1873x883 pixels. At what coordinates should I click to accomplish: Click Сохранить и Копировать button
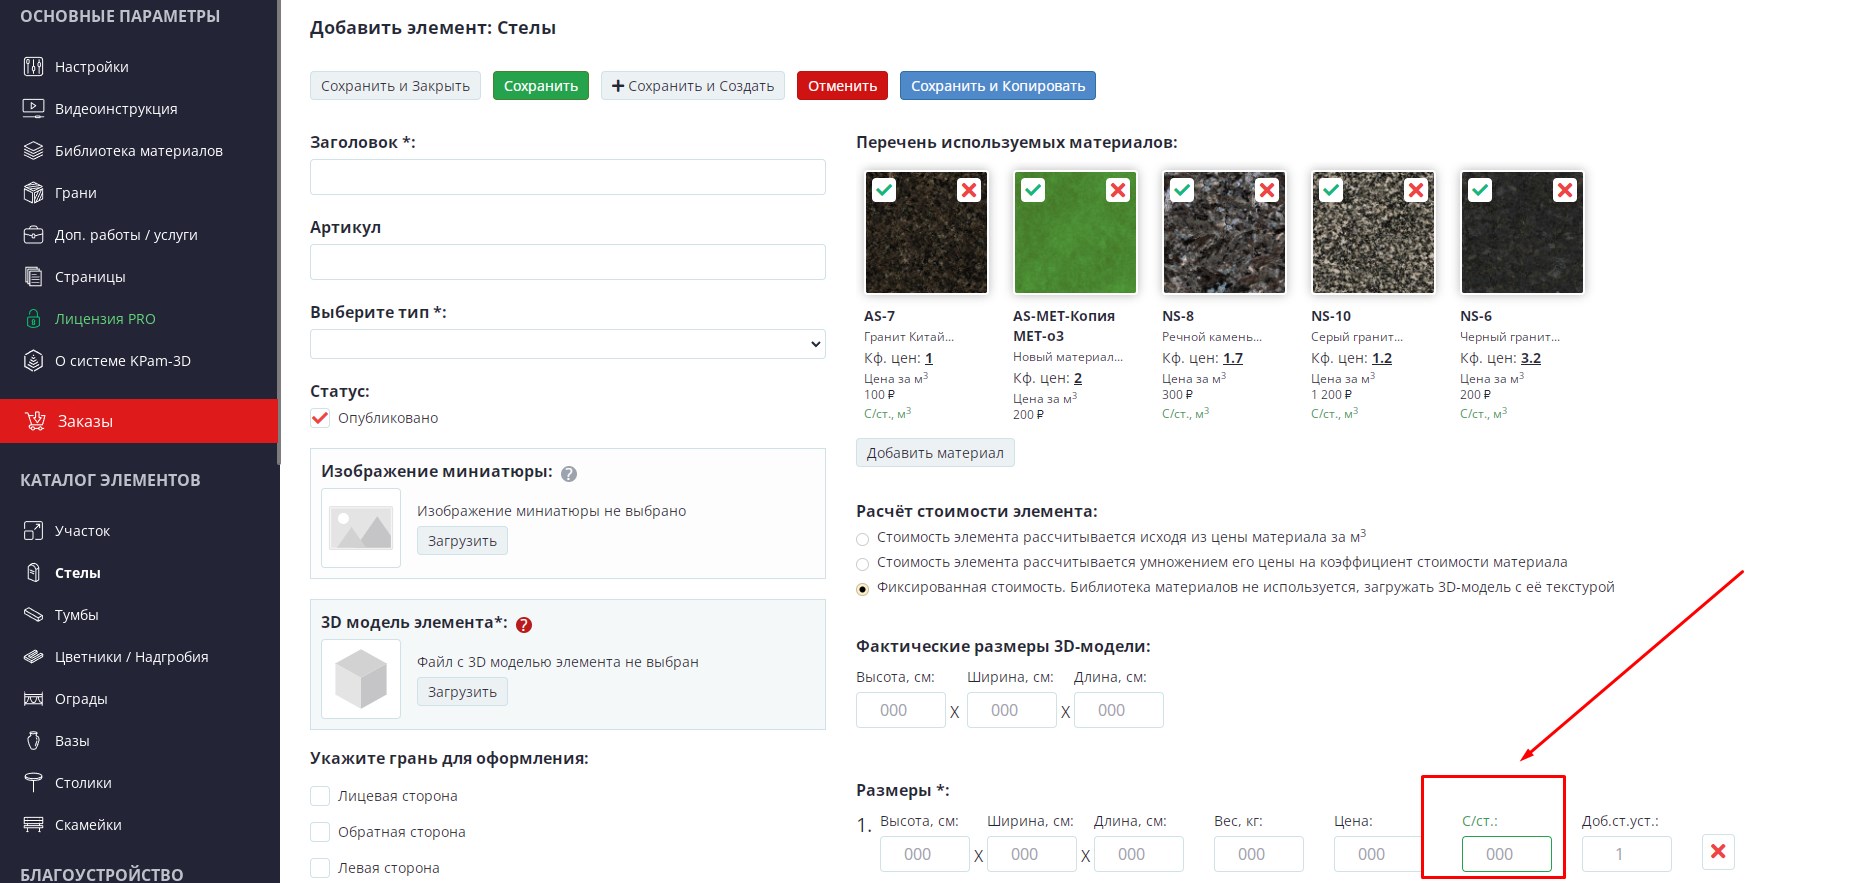pyautogui.click(x=998, y=86)
